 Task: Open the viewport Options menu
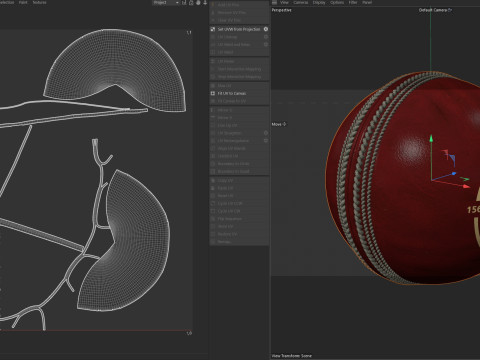pyautogui.click(x=337, y=2)
